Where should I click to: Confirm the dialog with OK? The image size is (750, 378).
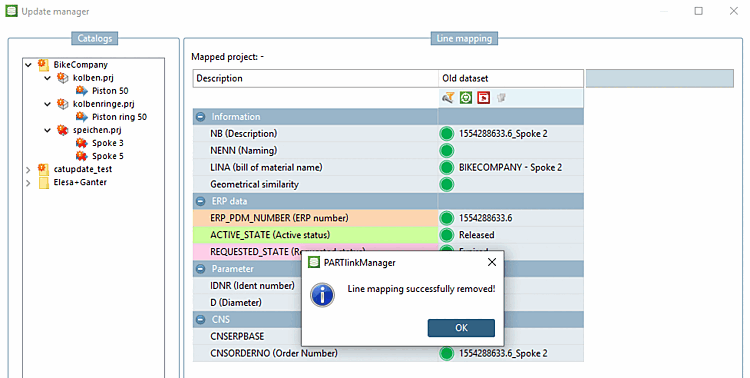[461, 328]
